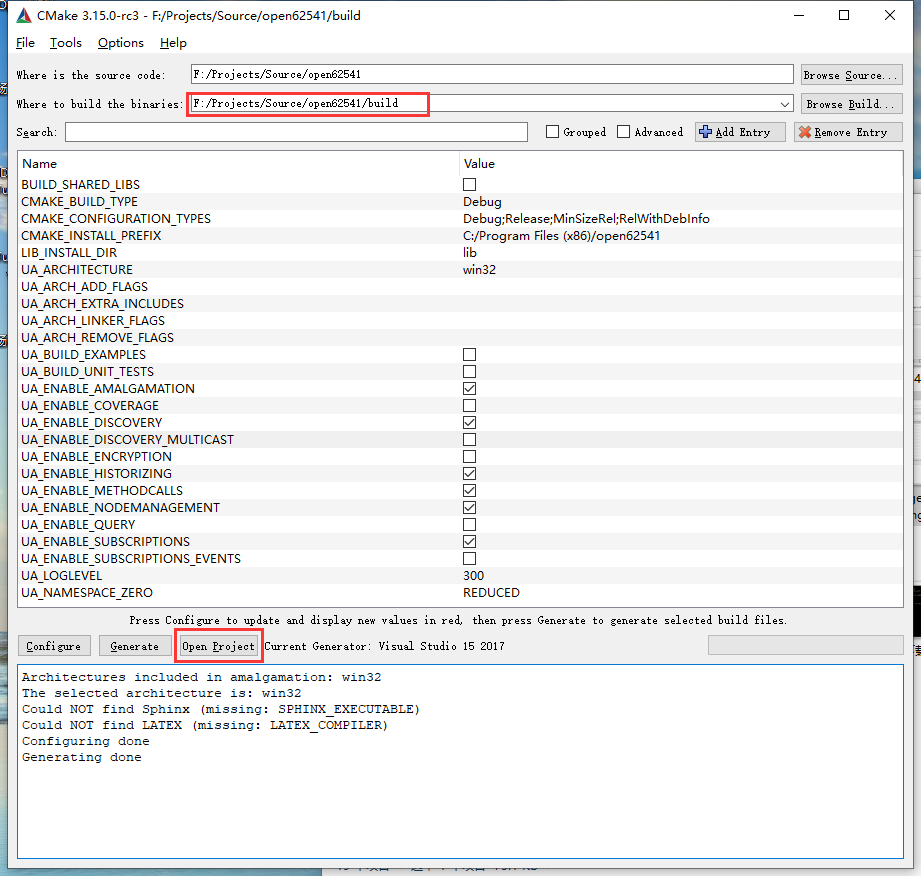Select the CMAKE_BUILD_TYPE value Debug

[482, 202]
